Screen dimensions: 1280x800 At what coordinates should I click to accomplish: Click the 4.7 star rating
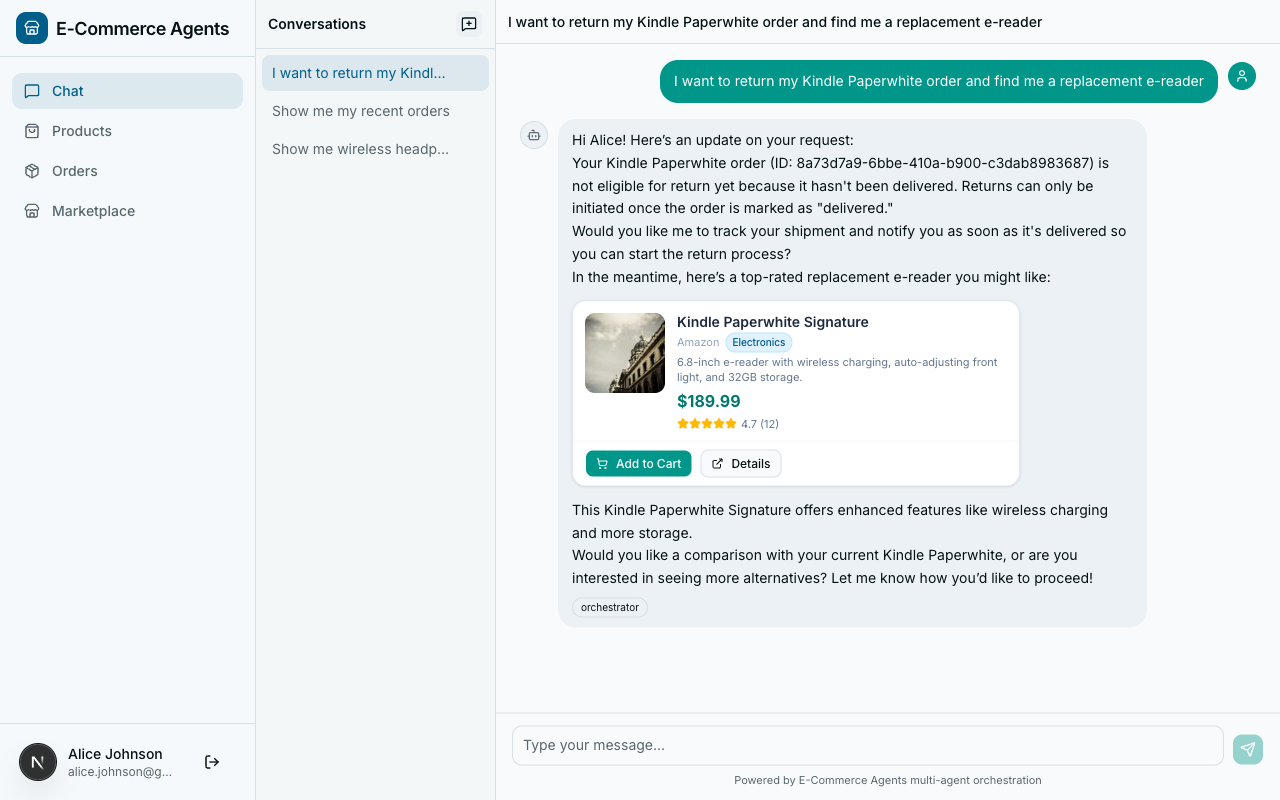728,423
